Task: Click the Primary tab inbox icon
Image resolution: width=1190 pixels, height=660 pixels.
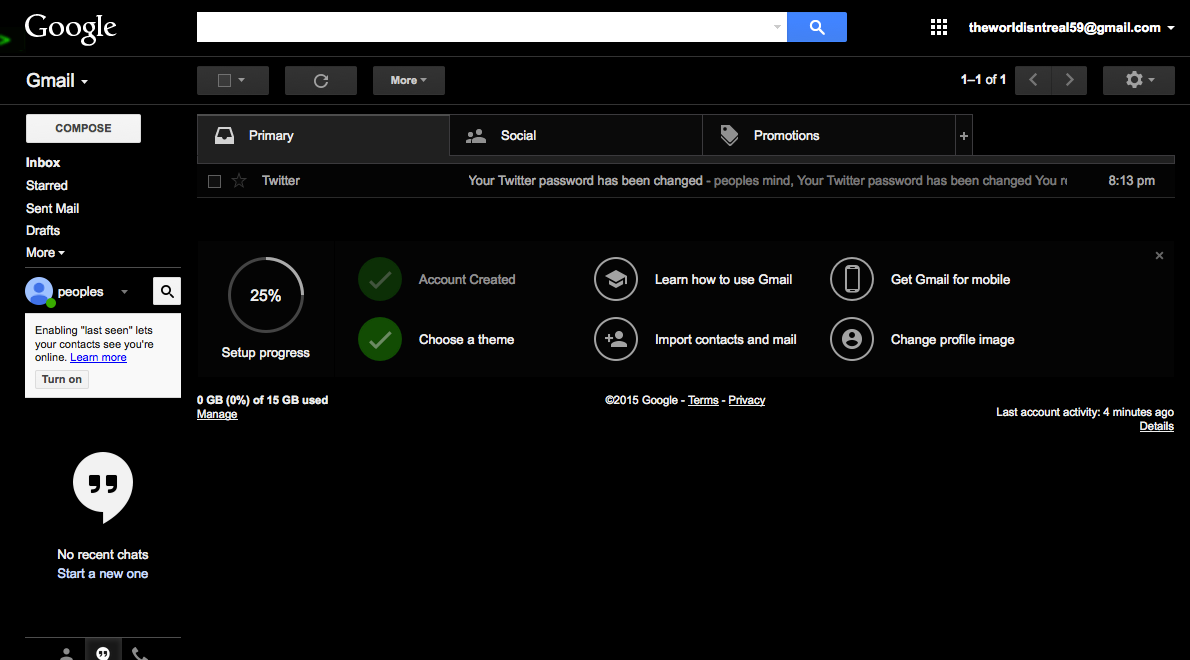Action: tap(225, 135)
